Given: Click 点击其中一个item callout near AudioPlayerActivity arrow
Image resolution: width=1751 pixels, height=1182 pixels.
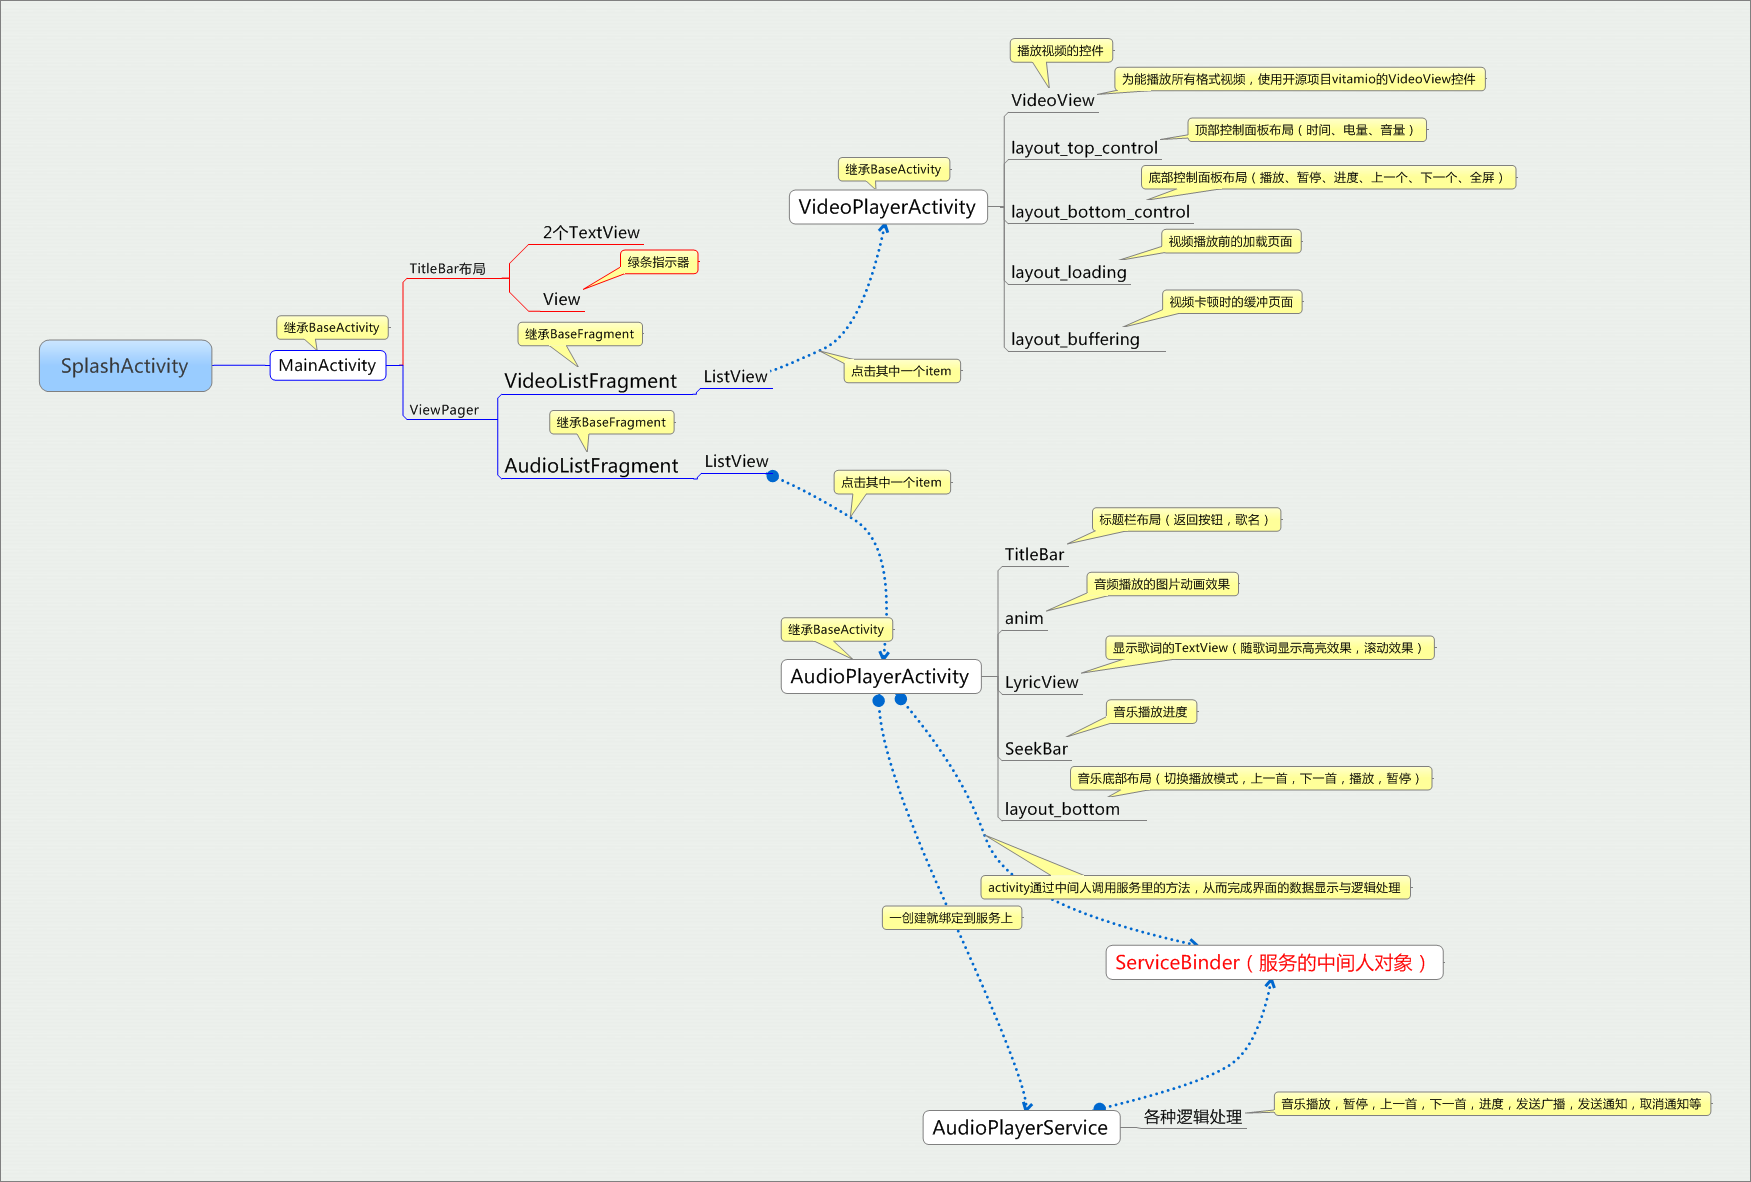Looking at the screenshot, I should click(892, 482).
